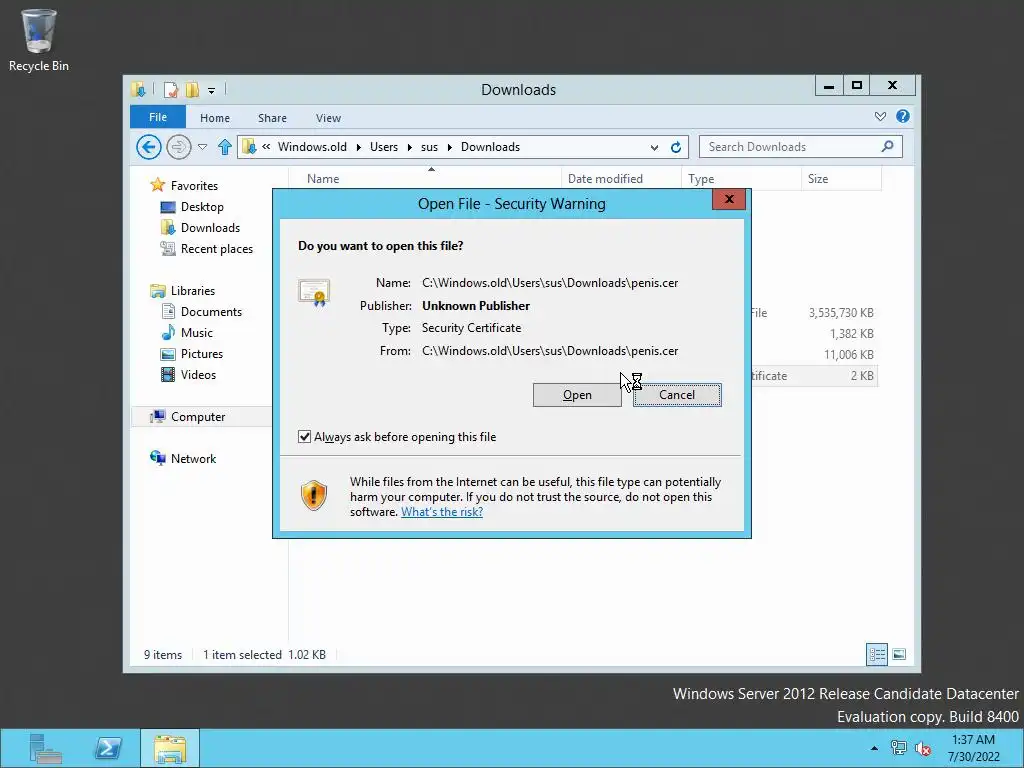
Task: Click the New Folder quick access icon
Action: tap(192, 89)
